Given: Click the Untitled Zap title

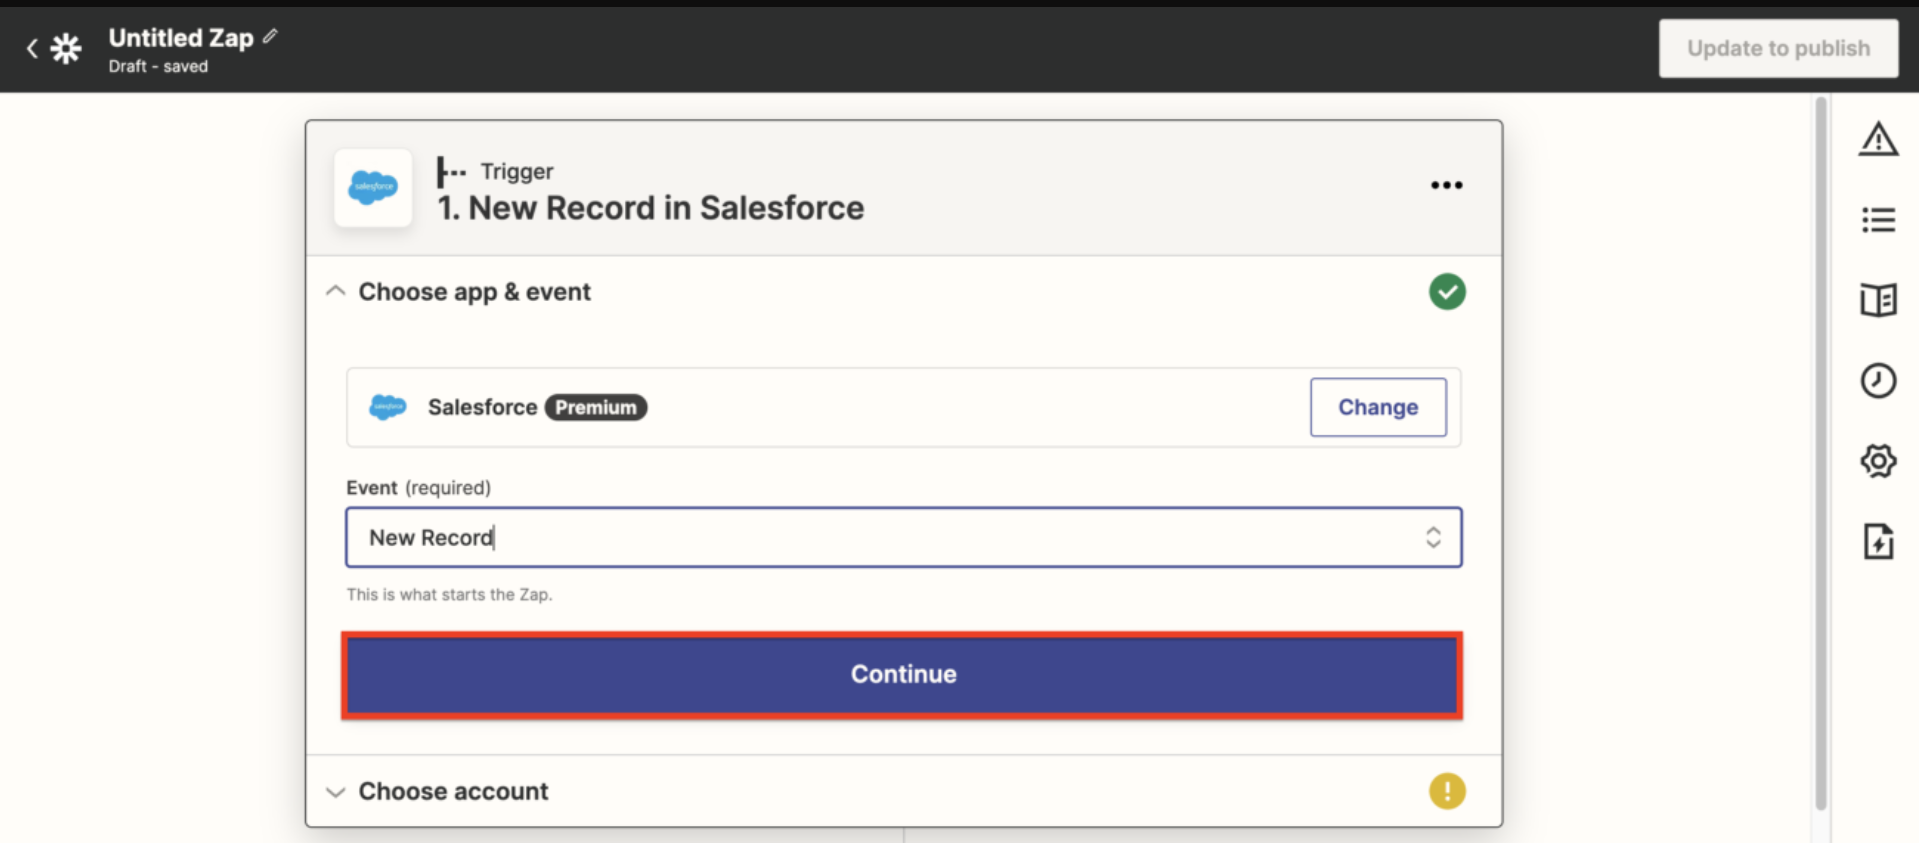Looking at the screenshot, I should 181,38.
